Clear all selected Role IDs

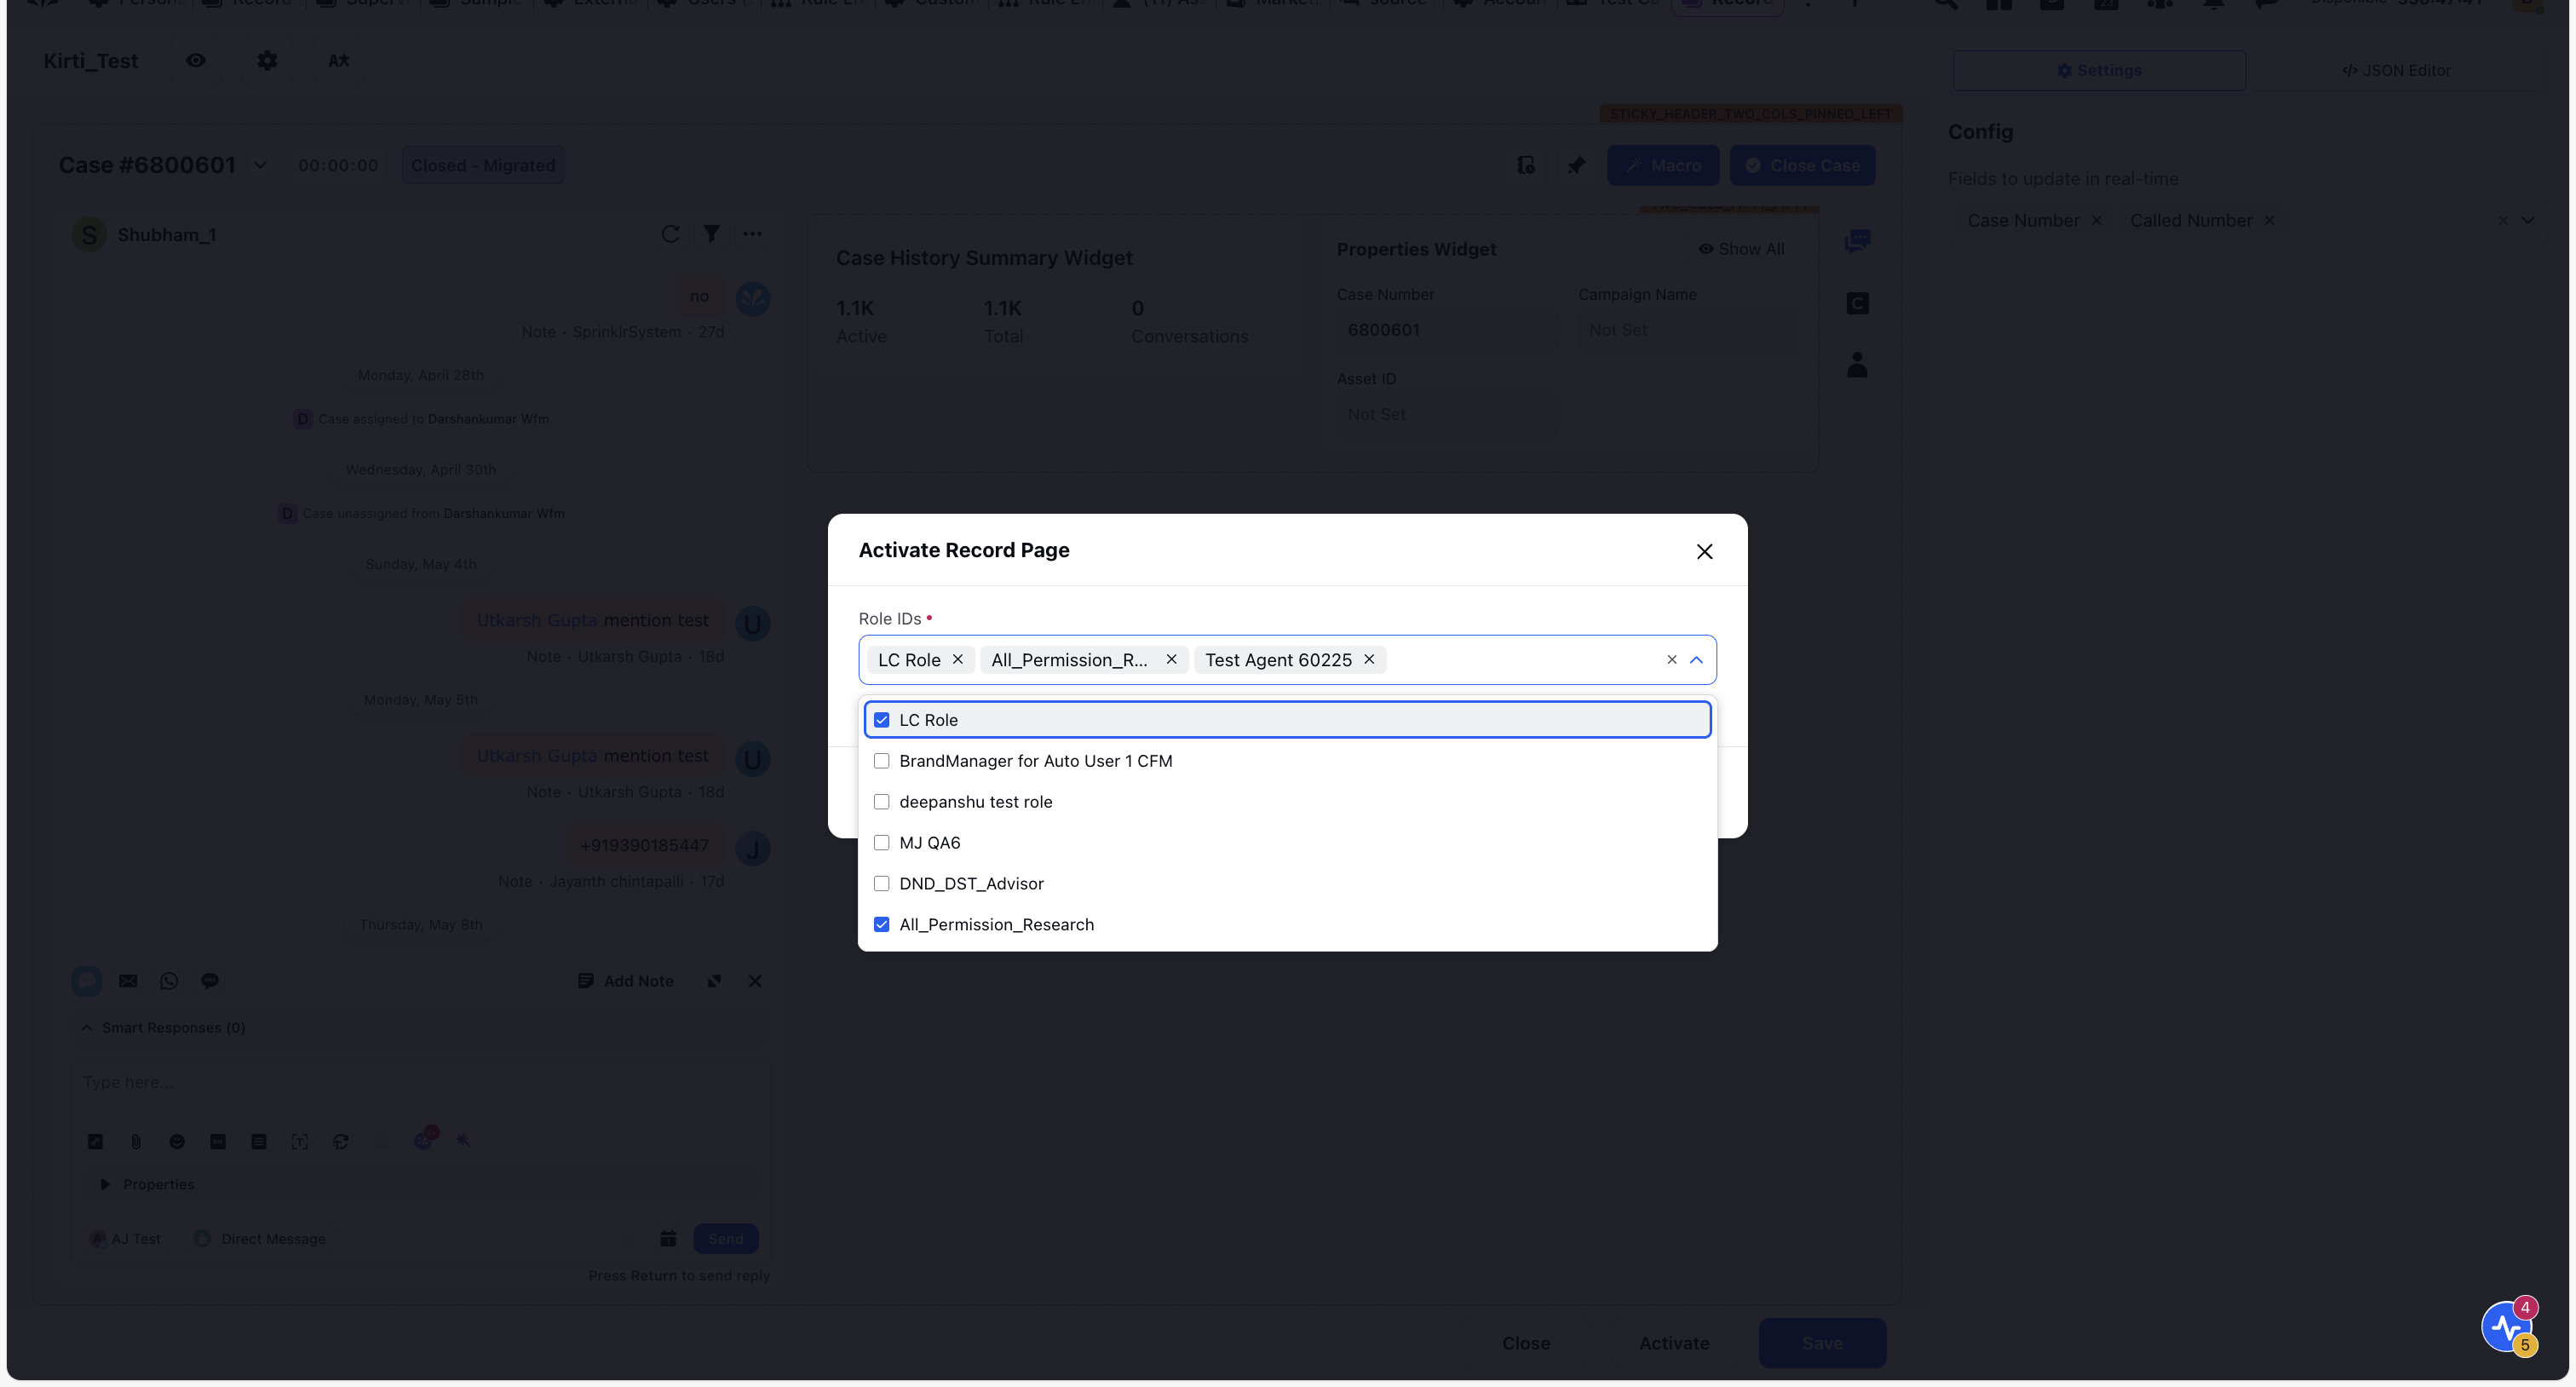1671,660
